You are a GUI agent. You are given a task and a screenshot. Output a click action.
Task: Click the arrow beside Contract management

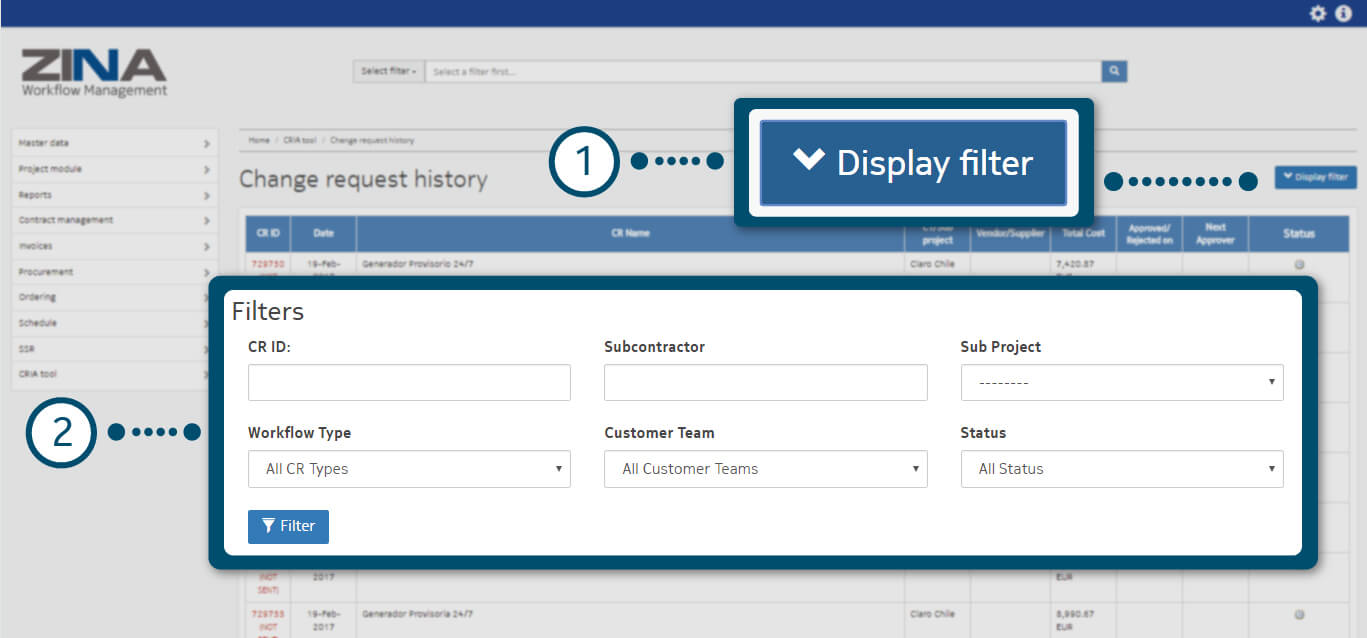[206, 221]
